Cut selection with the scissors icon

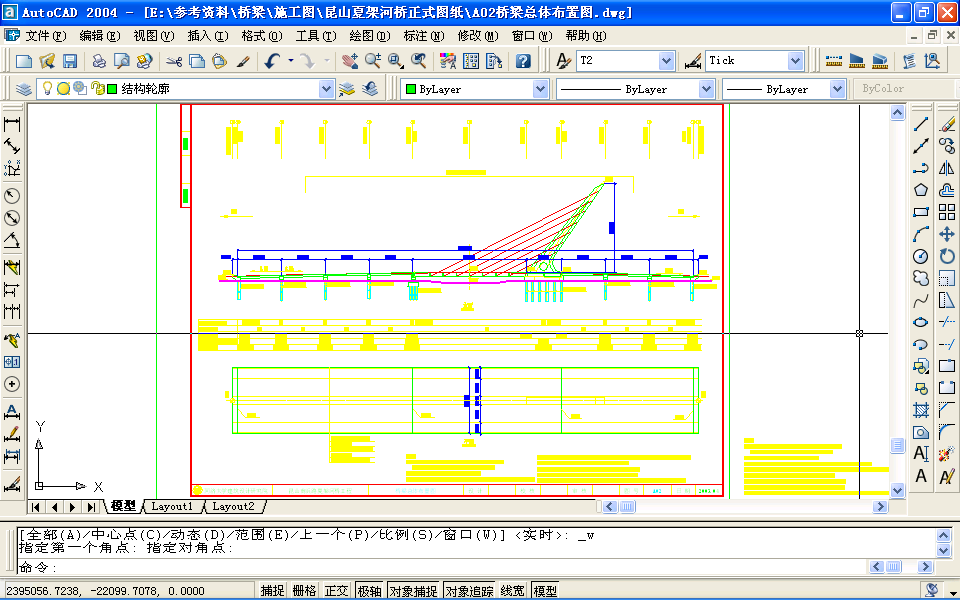[x=174, y=61]
